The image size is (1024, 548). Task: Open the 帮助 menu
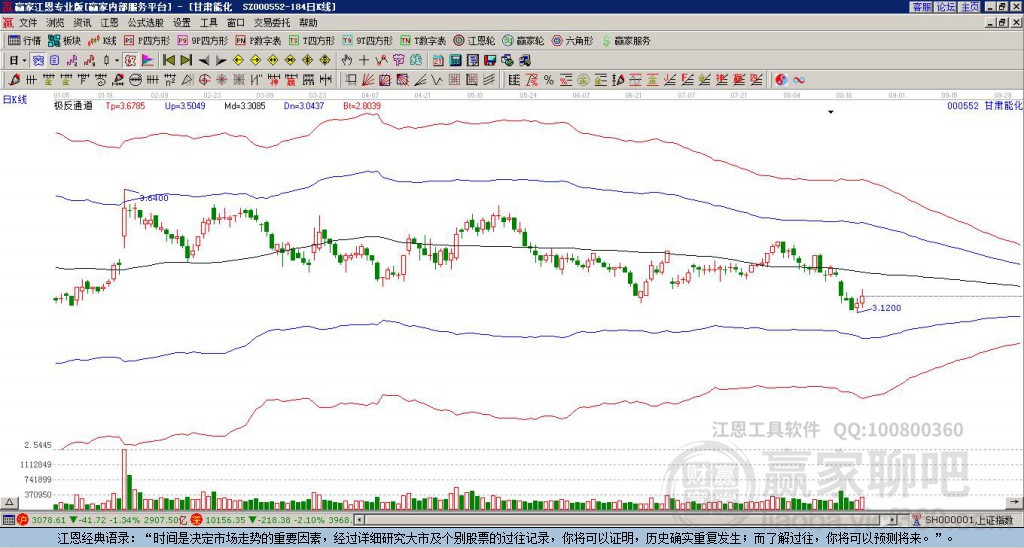tap(308, 23)
